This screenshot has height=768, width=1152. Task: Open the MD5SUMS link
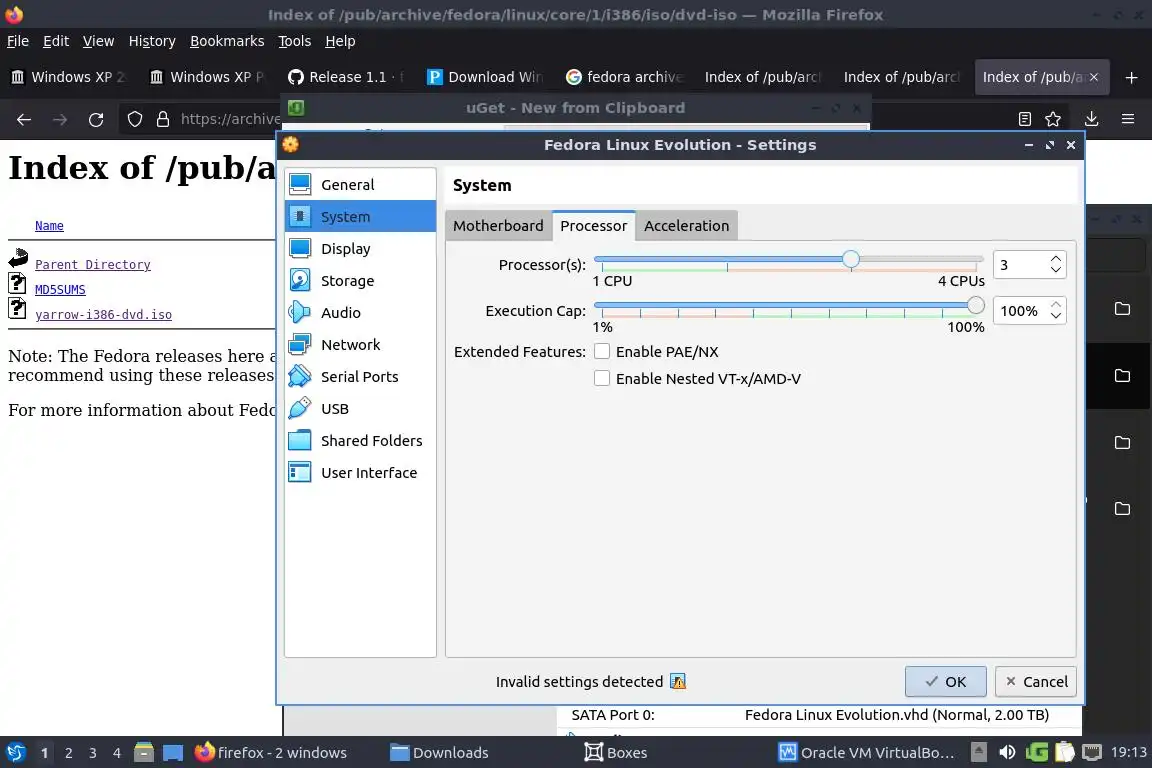(x=60, y=290)
